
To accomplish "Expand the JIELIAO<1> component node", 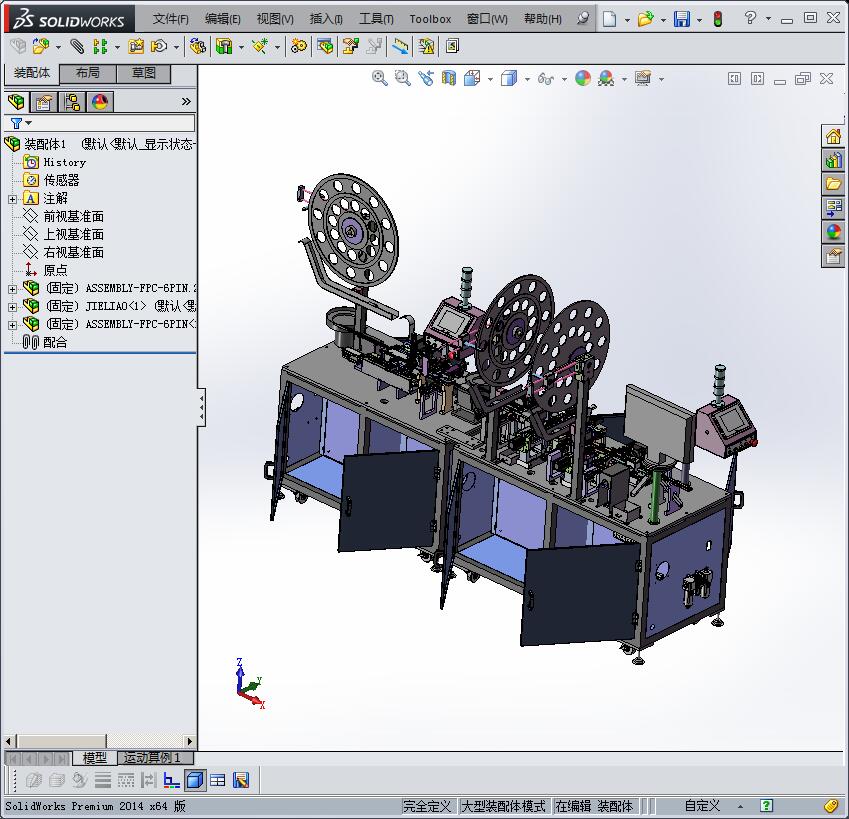I will (12, 306).
